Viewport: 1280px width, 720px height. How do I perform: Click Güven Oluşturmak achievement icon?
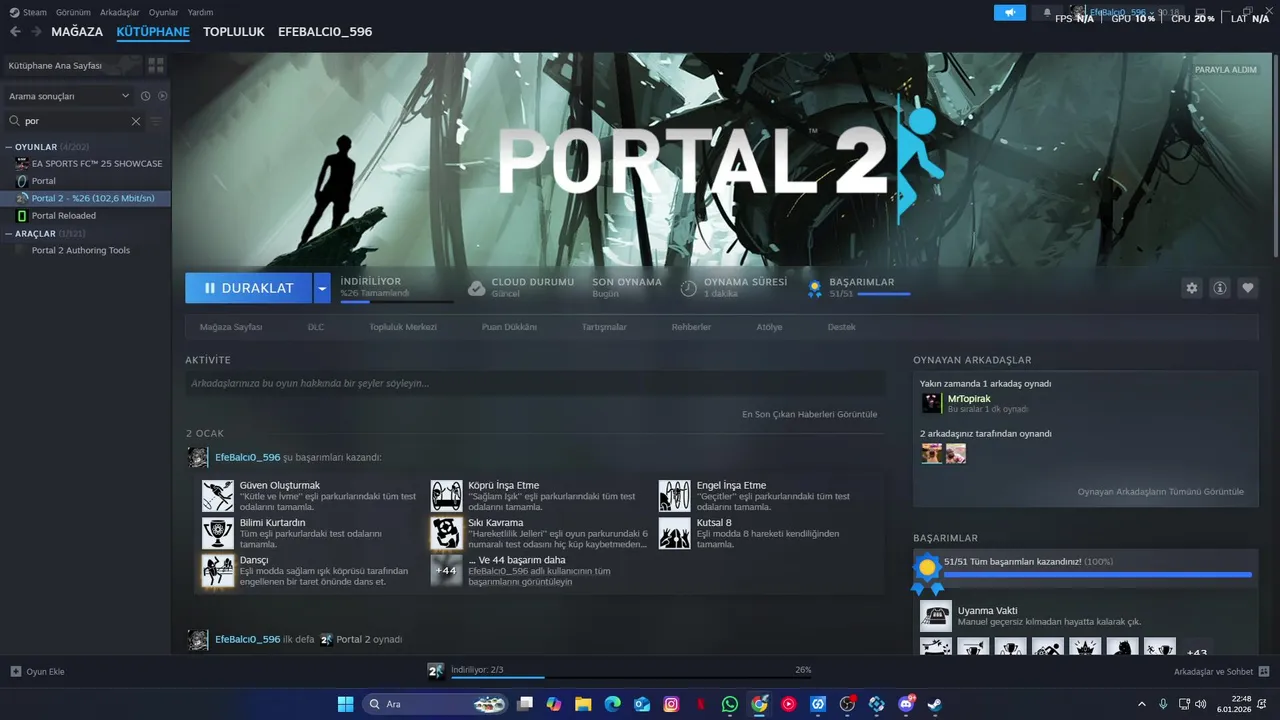click(218, 496)
